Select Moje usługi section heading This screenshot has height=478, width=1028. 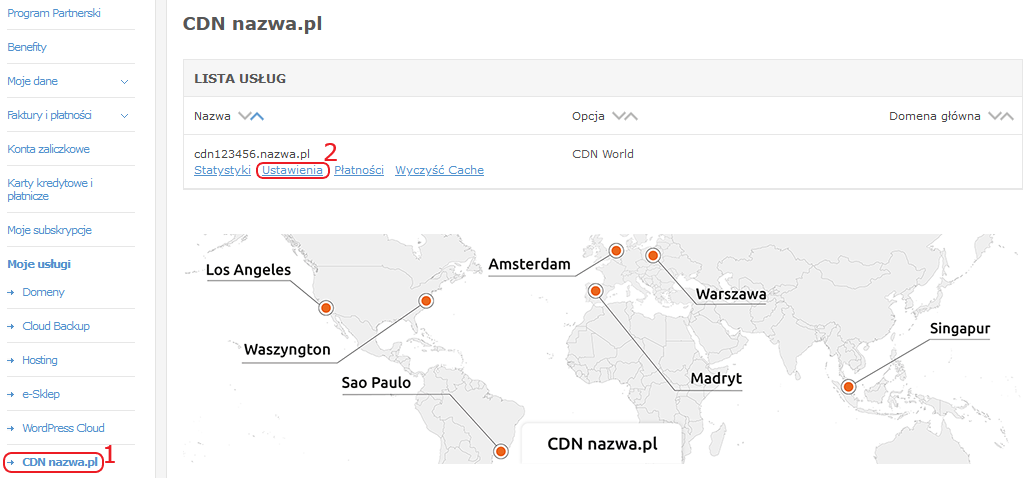[39, 264]
